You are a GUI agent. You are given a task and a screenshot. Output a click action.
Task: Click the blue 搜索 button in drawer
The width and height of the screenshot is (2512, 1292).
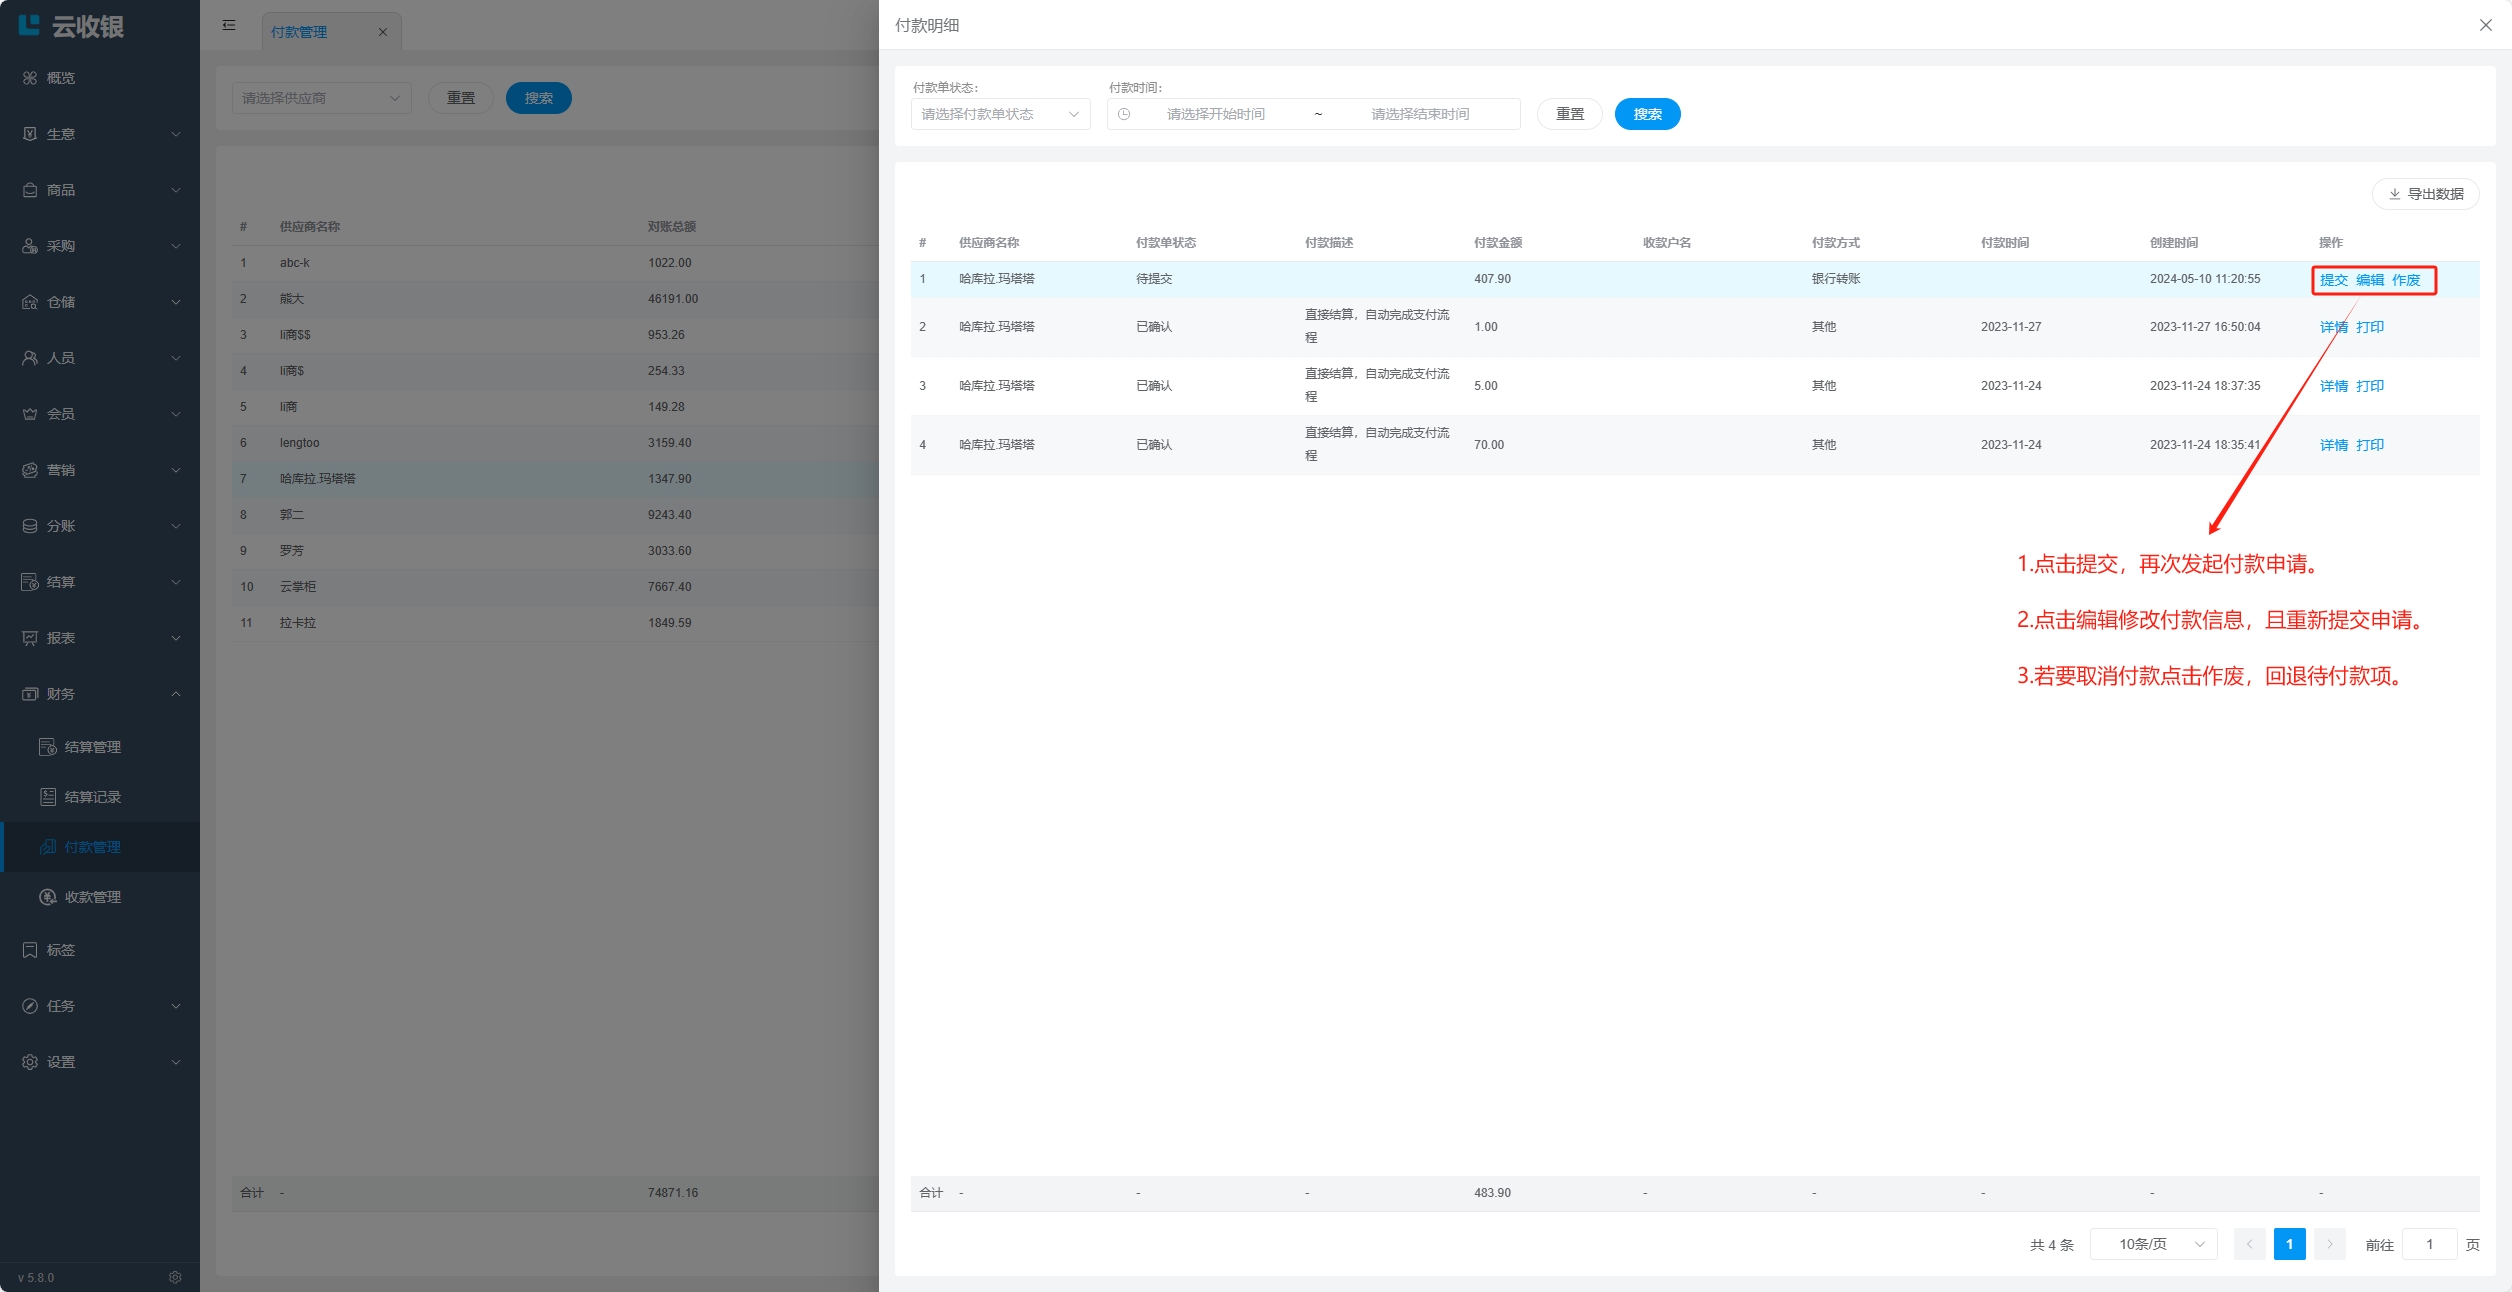1646,114
